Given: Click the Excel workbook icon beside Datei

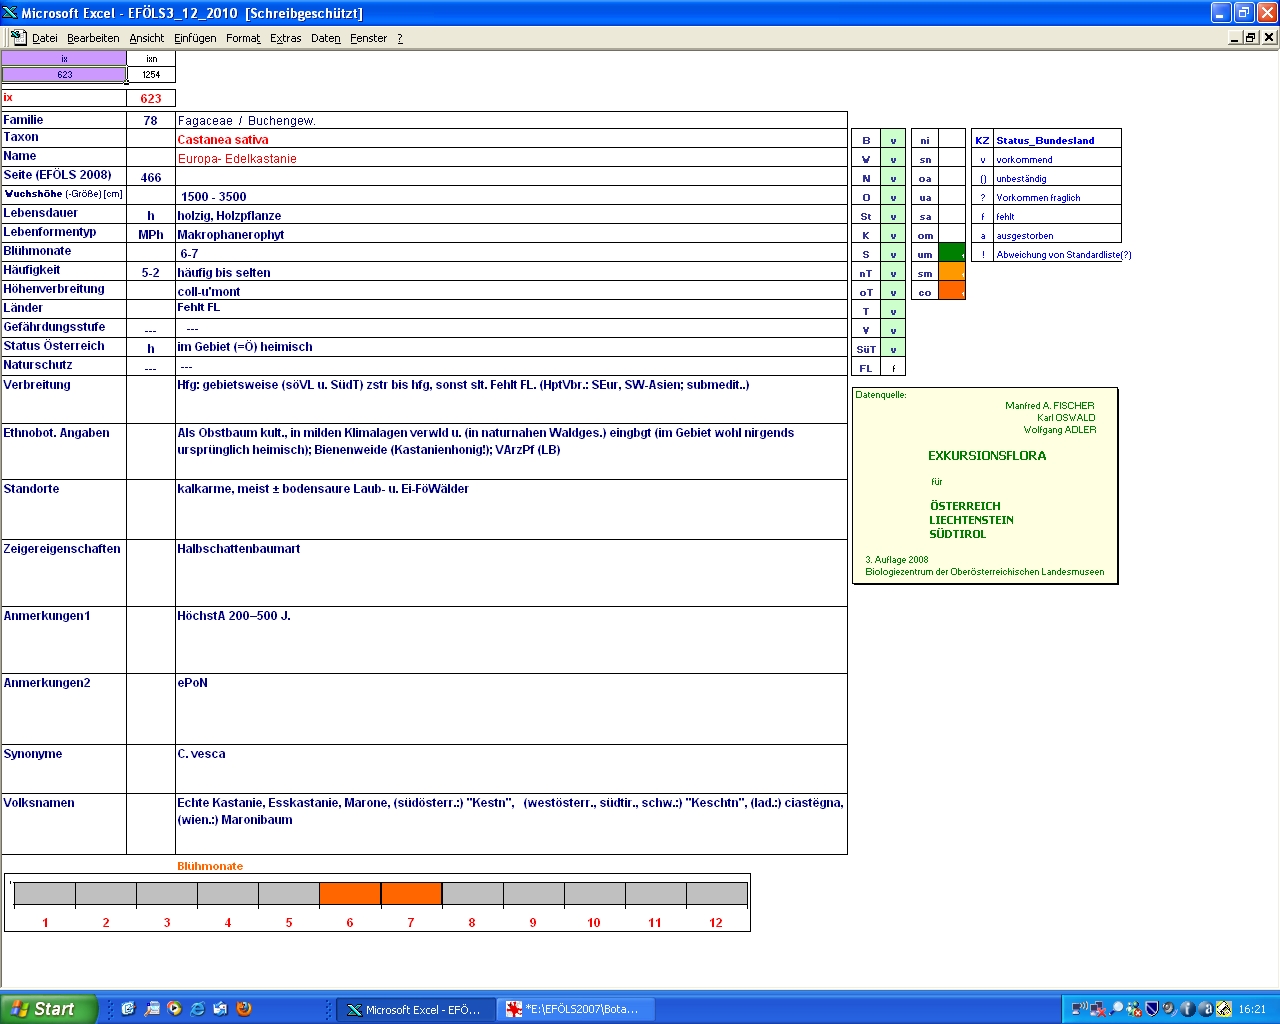Looking at the screenshot, I should coord(18,37).
